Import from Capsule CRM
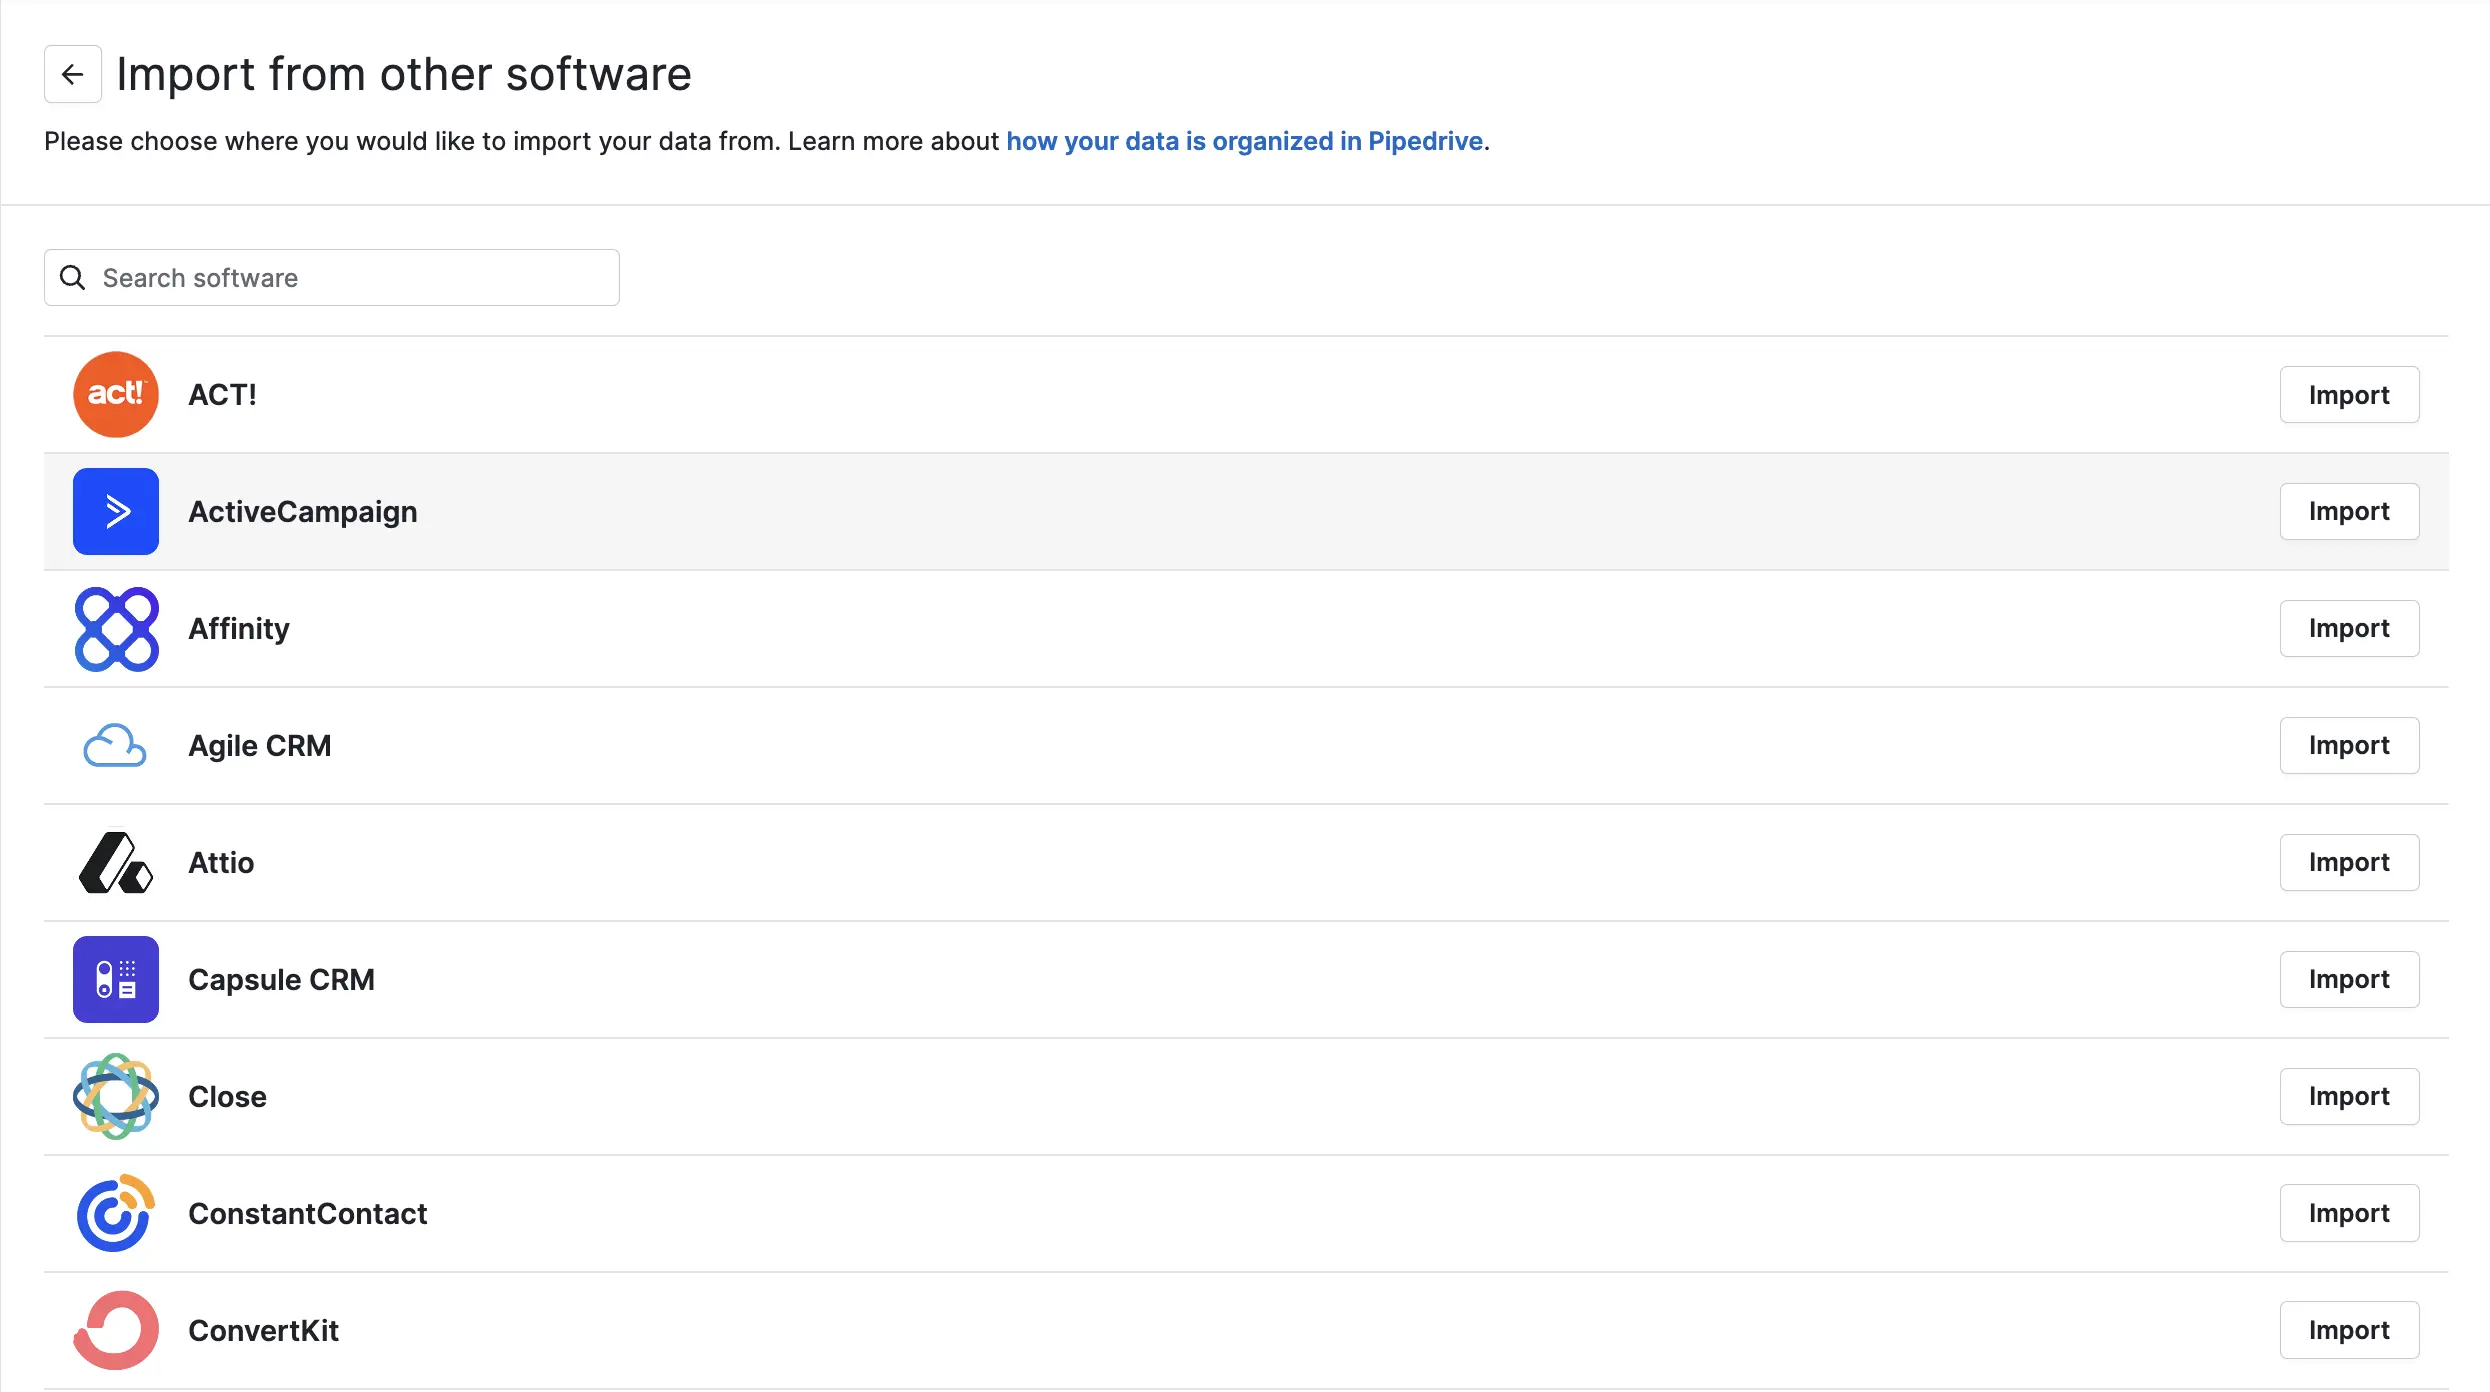The image size is (2490, 1392). (2348, 979)
